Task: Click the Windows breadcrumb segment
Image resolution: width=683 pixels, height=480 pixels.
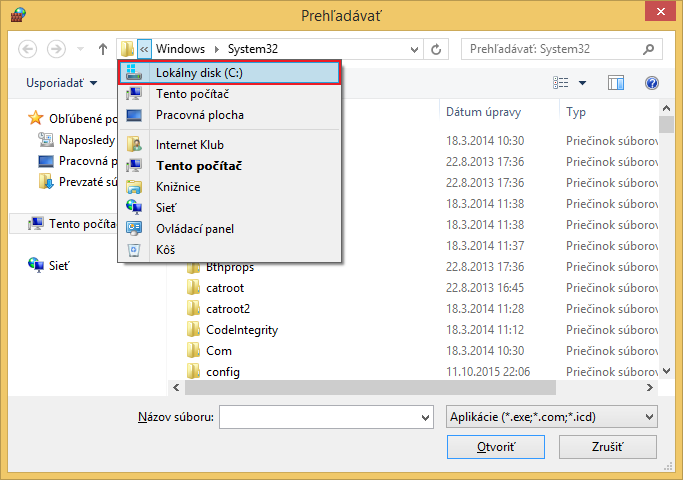Action: point(180,49)
